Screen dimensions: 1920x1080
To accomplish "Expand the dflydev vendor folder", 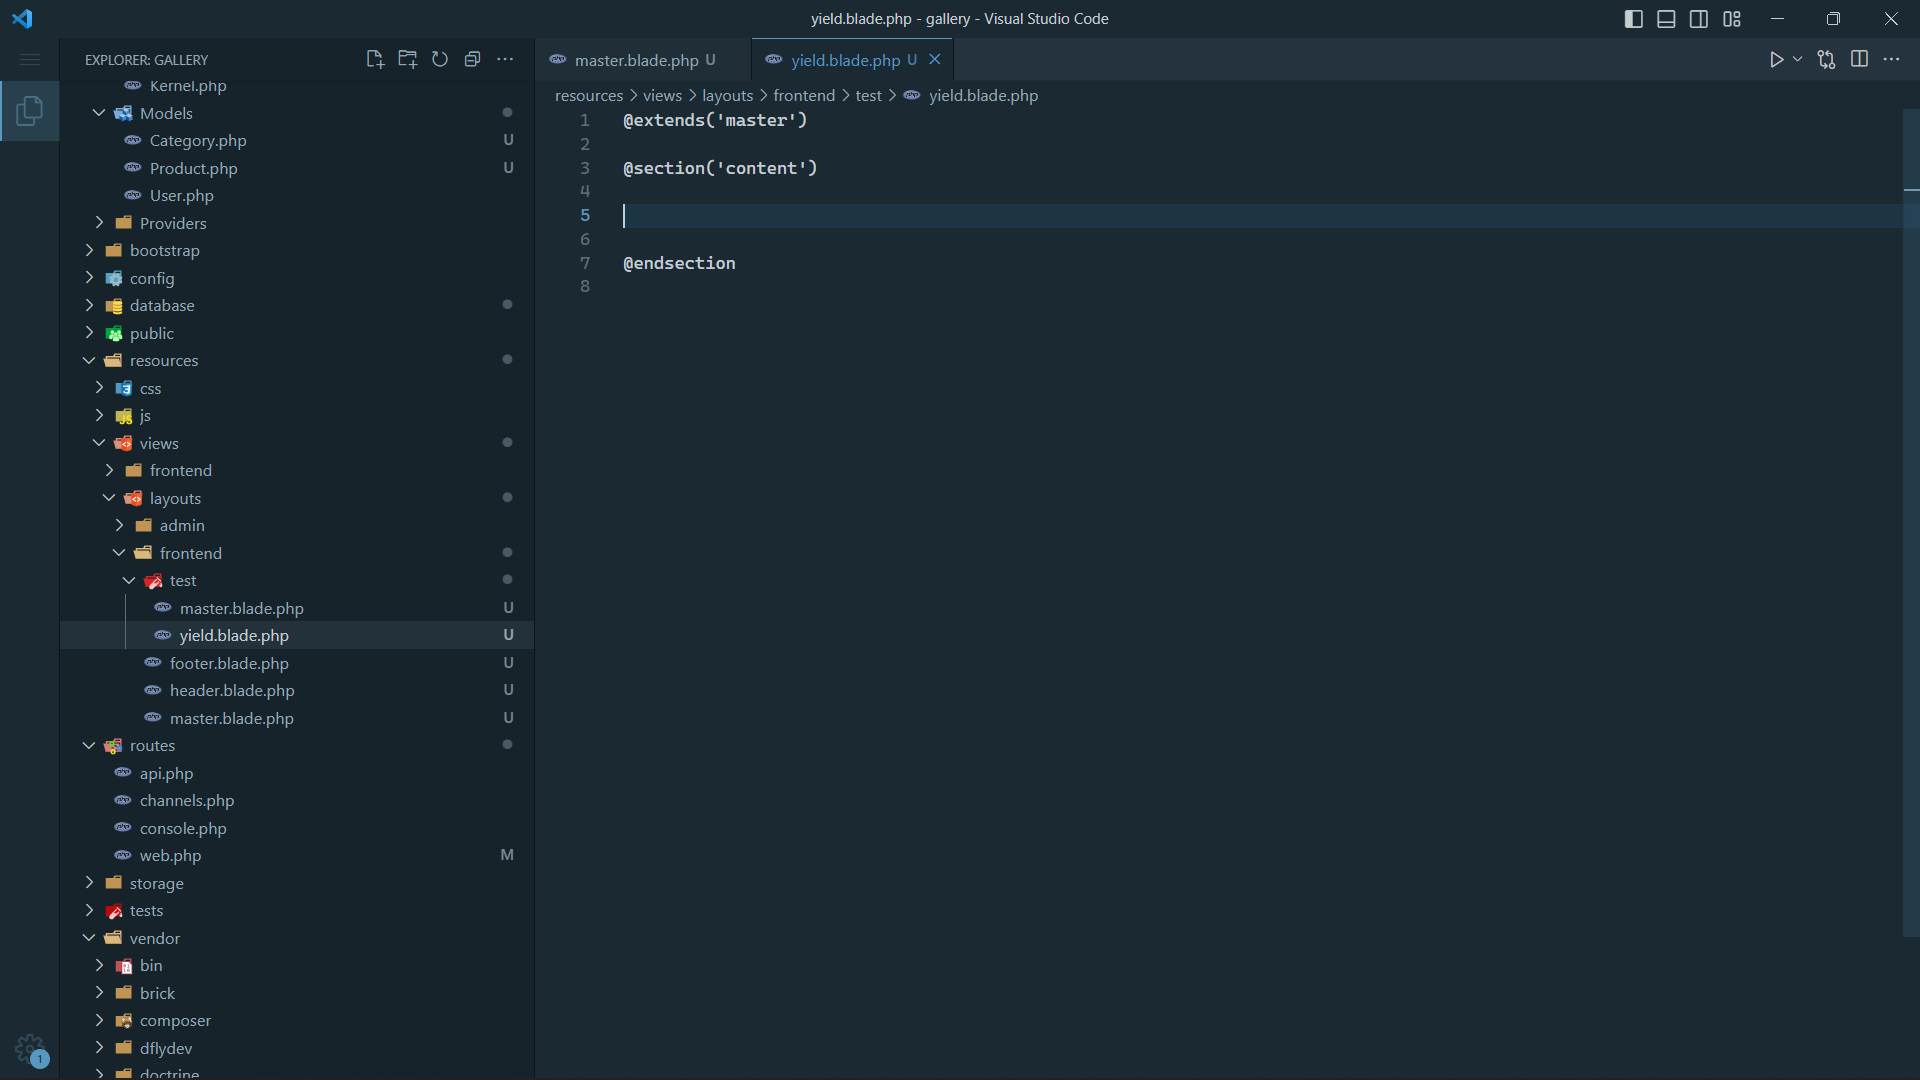I will click(297, 1048).
